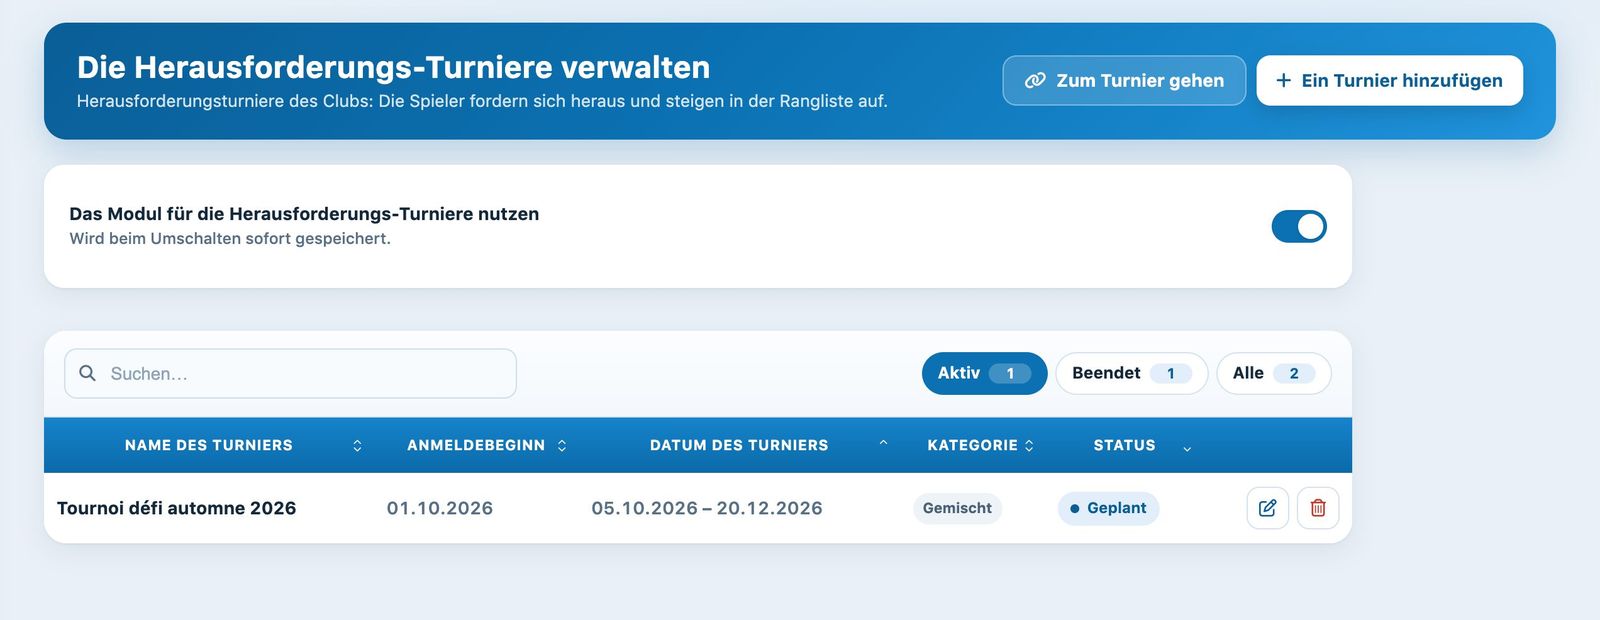Open Zum Turnier gehen link button

1124,80
